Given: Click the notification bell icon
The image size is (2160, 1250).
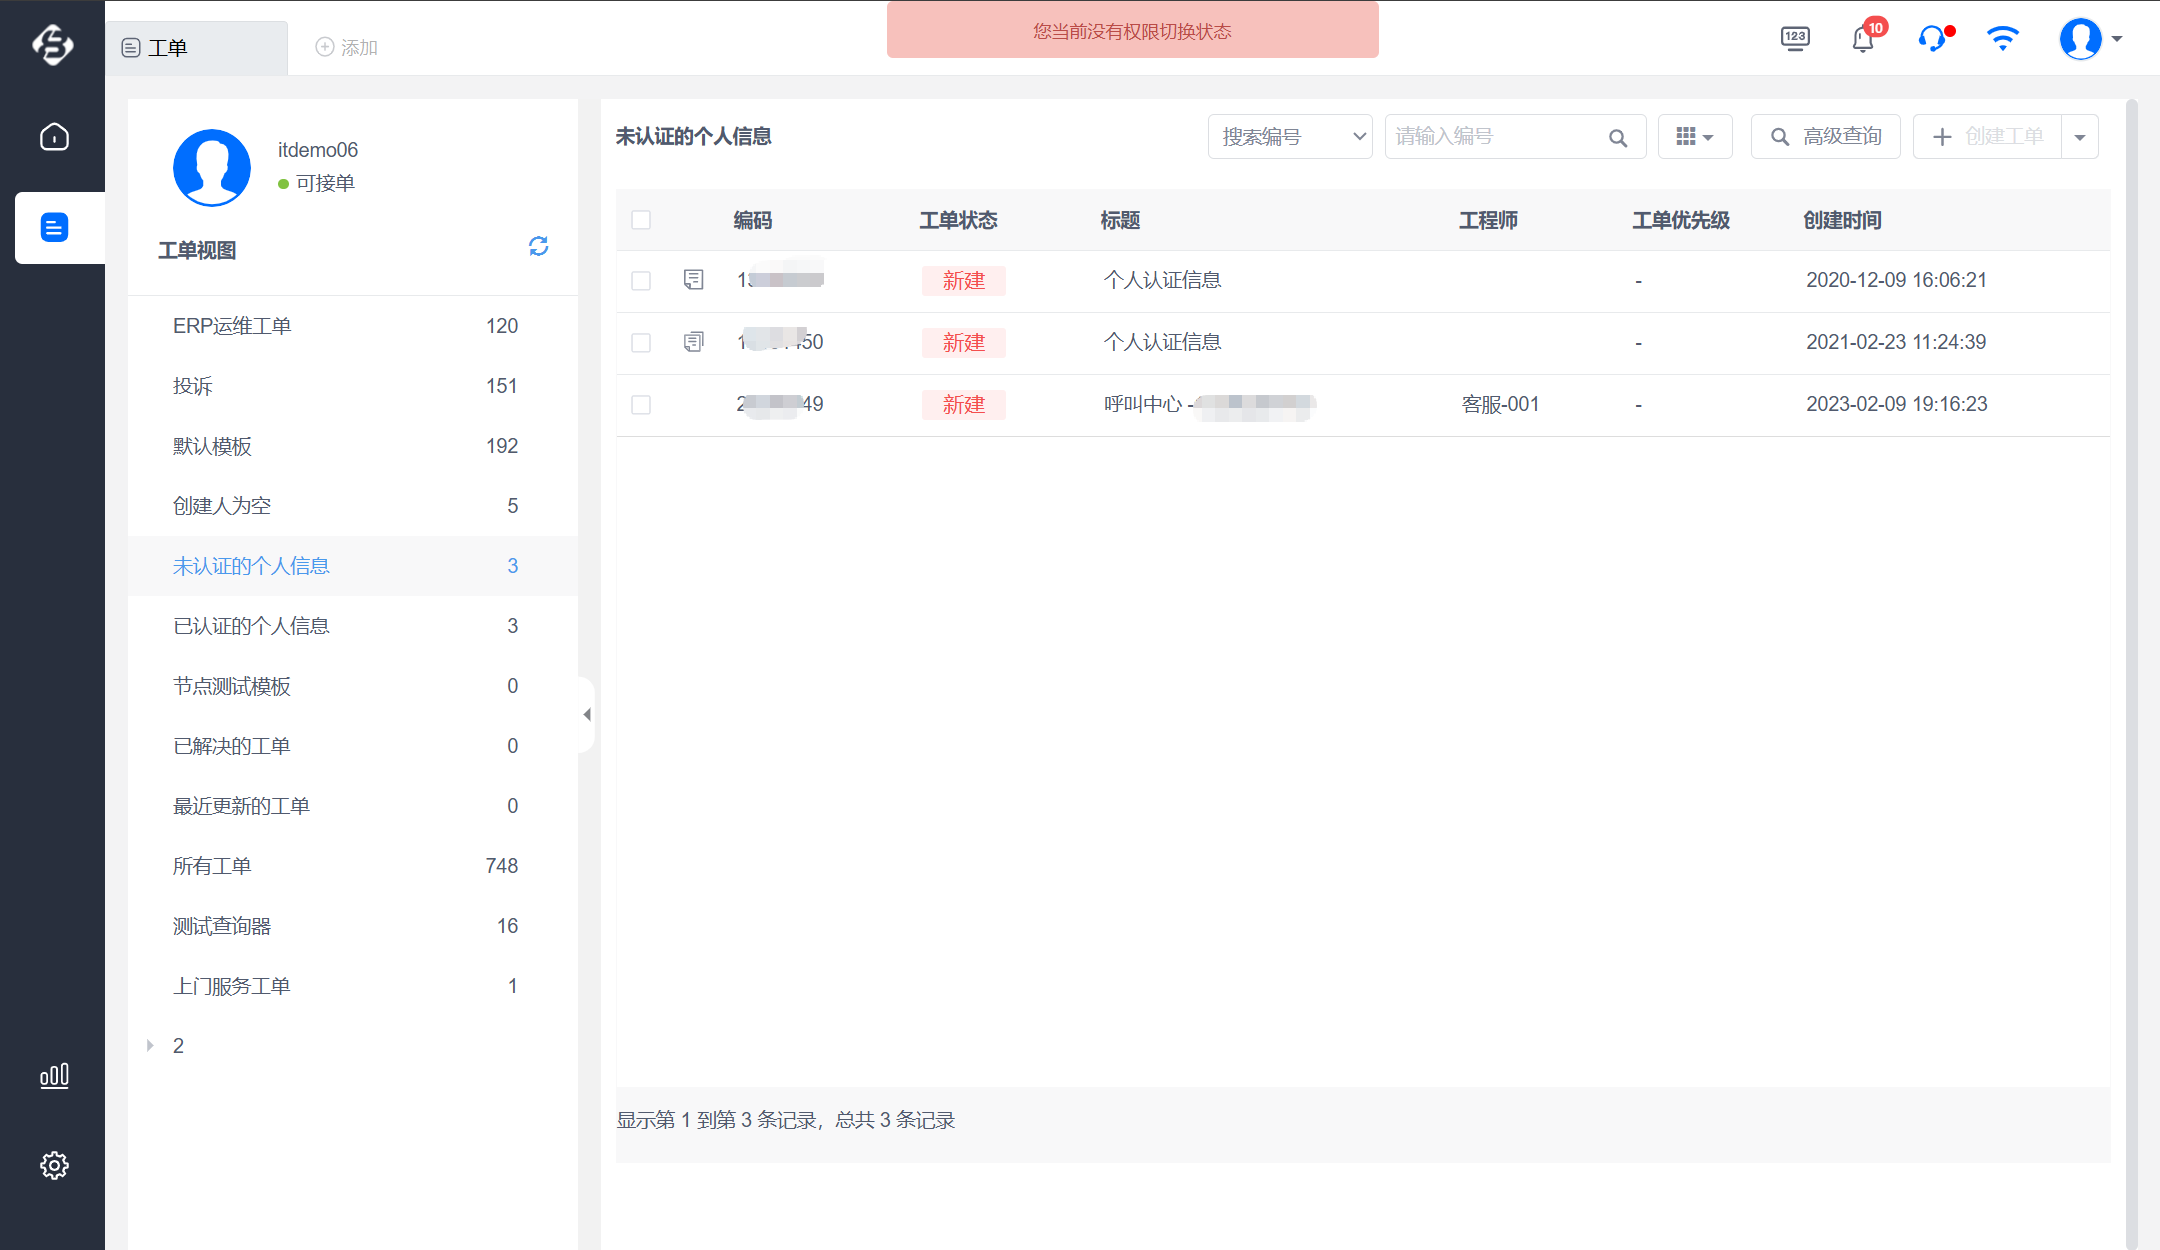Looking at the screenshot, I should 1862,39.
